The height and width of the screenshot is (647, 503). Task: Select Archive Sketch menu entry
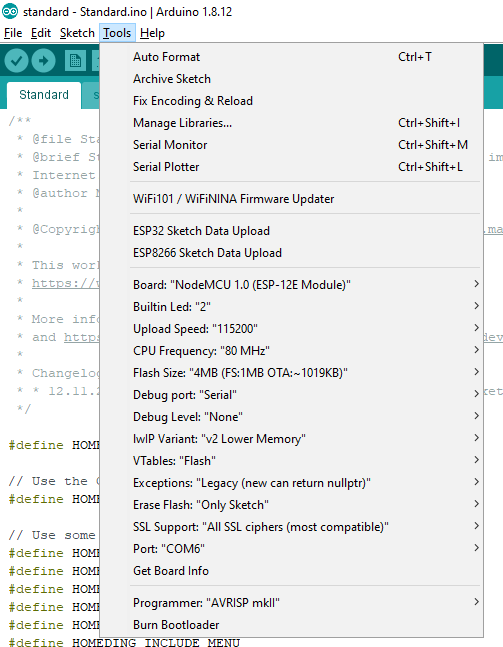point(291,79)
